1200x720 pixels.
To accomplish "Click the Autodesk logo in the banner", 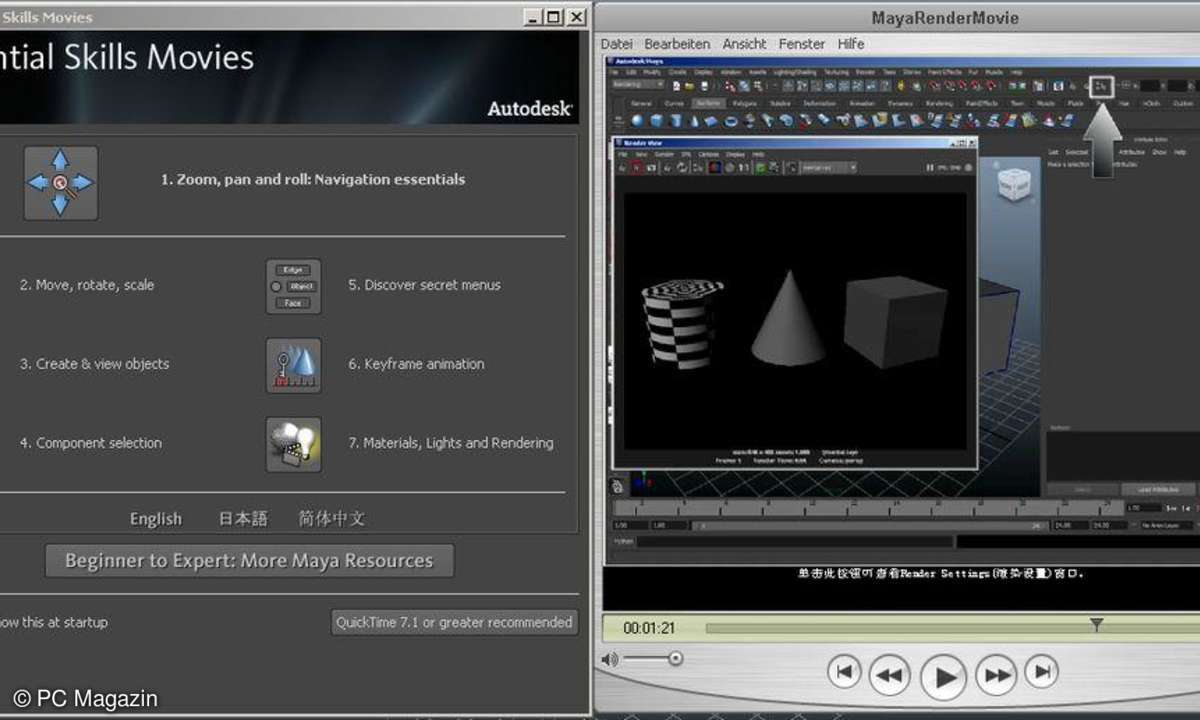I will pyautogui.click(x=529, y=108).
